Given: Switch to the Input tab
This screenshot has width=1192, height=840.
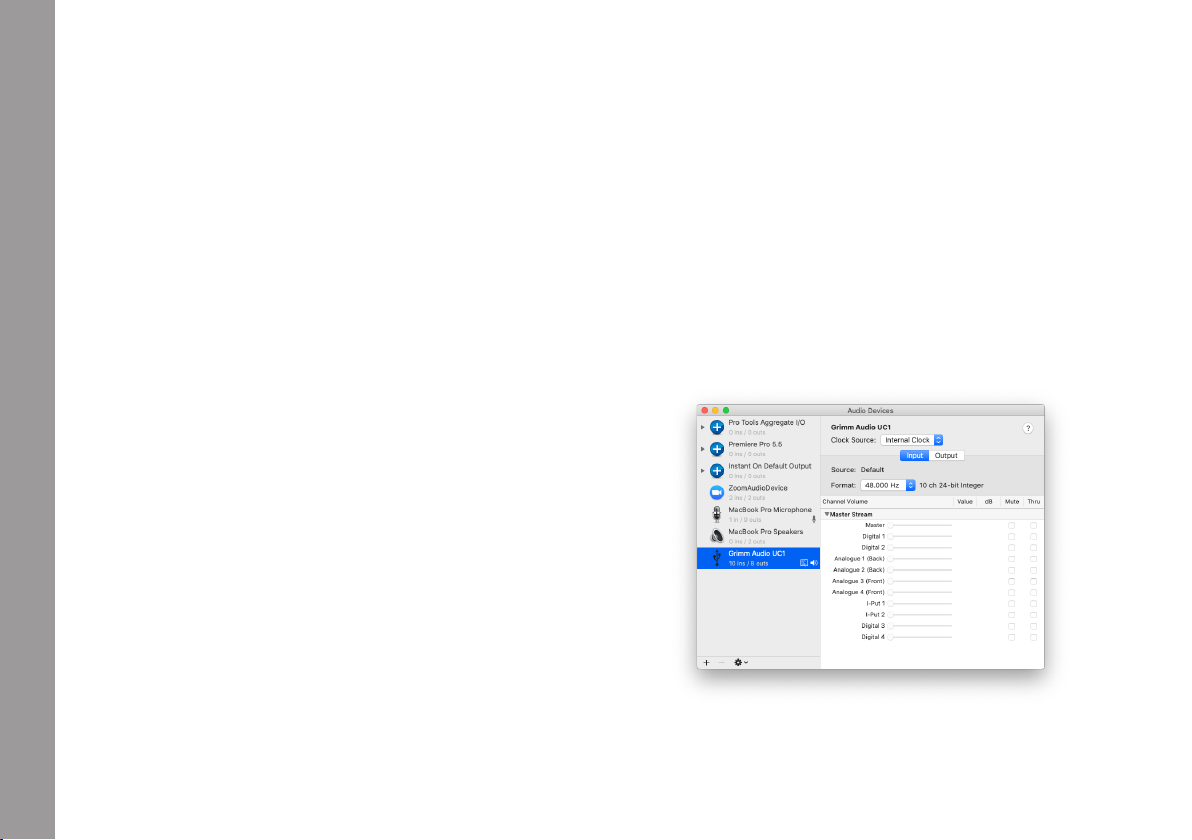Looking at the screenshot, I should pyautogui.click(x=915, y=456).
